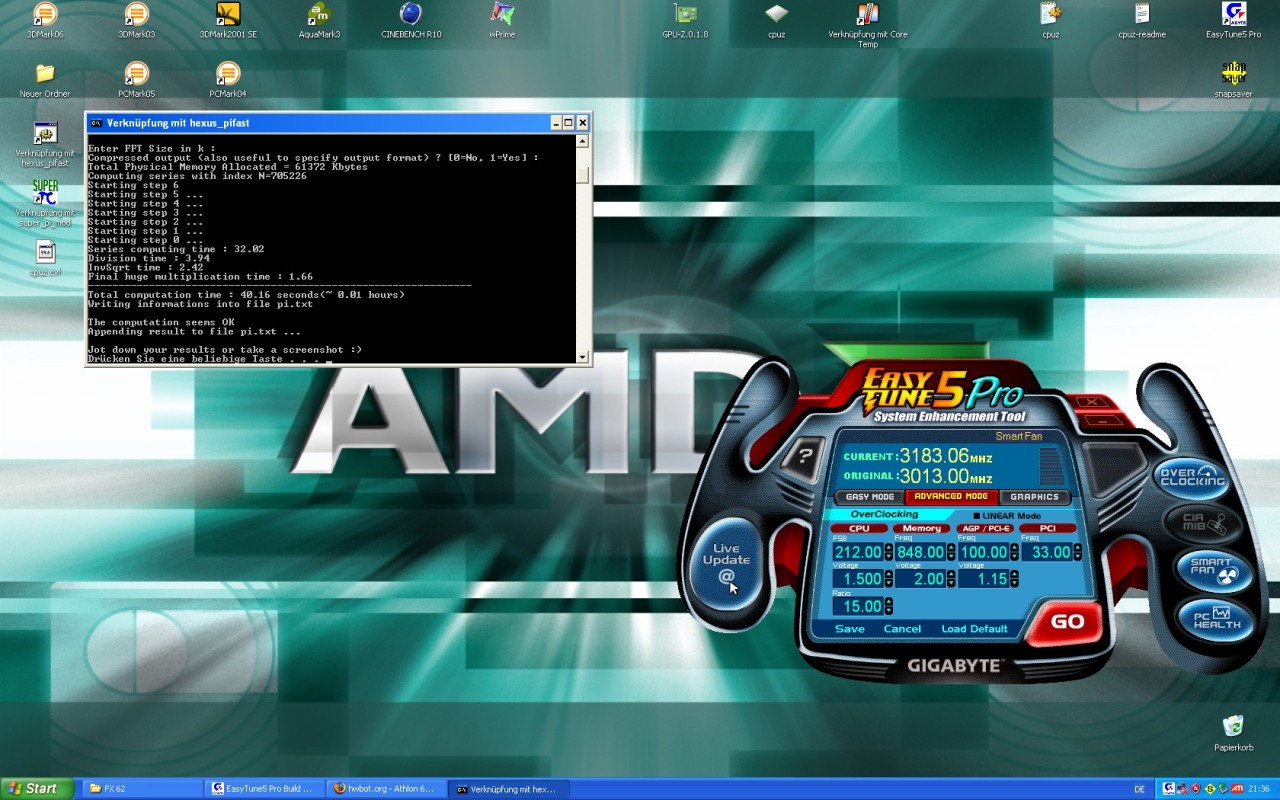Toggle the LINEAR Mode checkbox
1280x800 pixels.
tap(976, 516)
